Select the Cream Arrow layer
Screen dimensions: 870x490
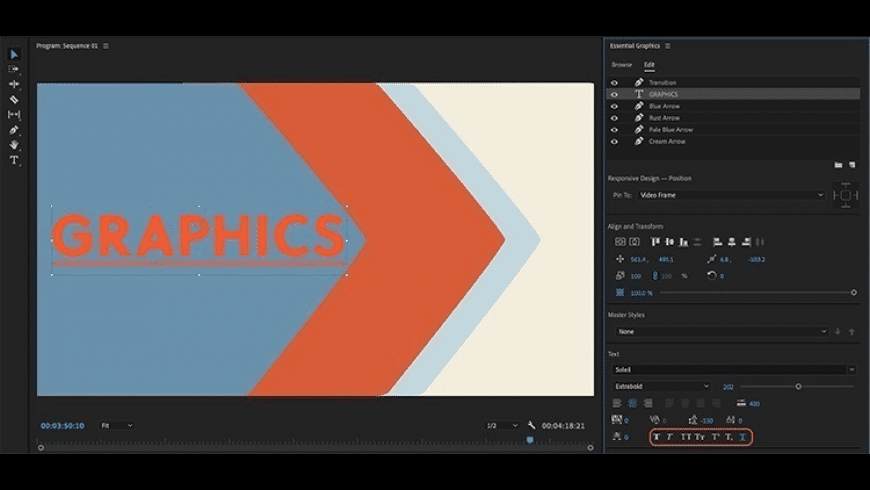669,141
